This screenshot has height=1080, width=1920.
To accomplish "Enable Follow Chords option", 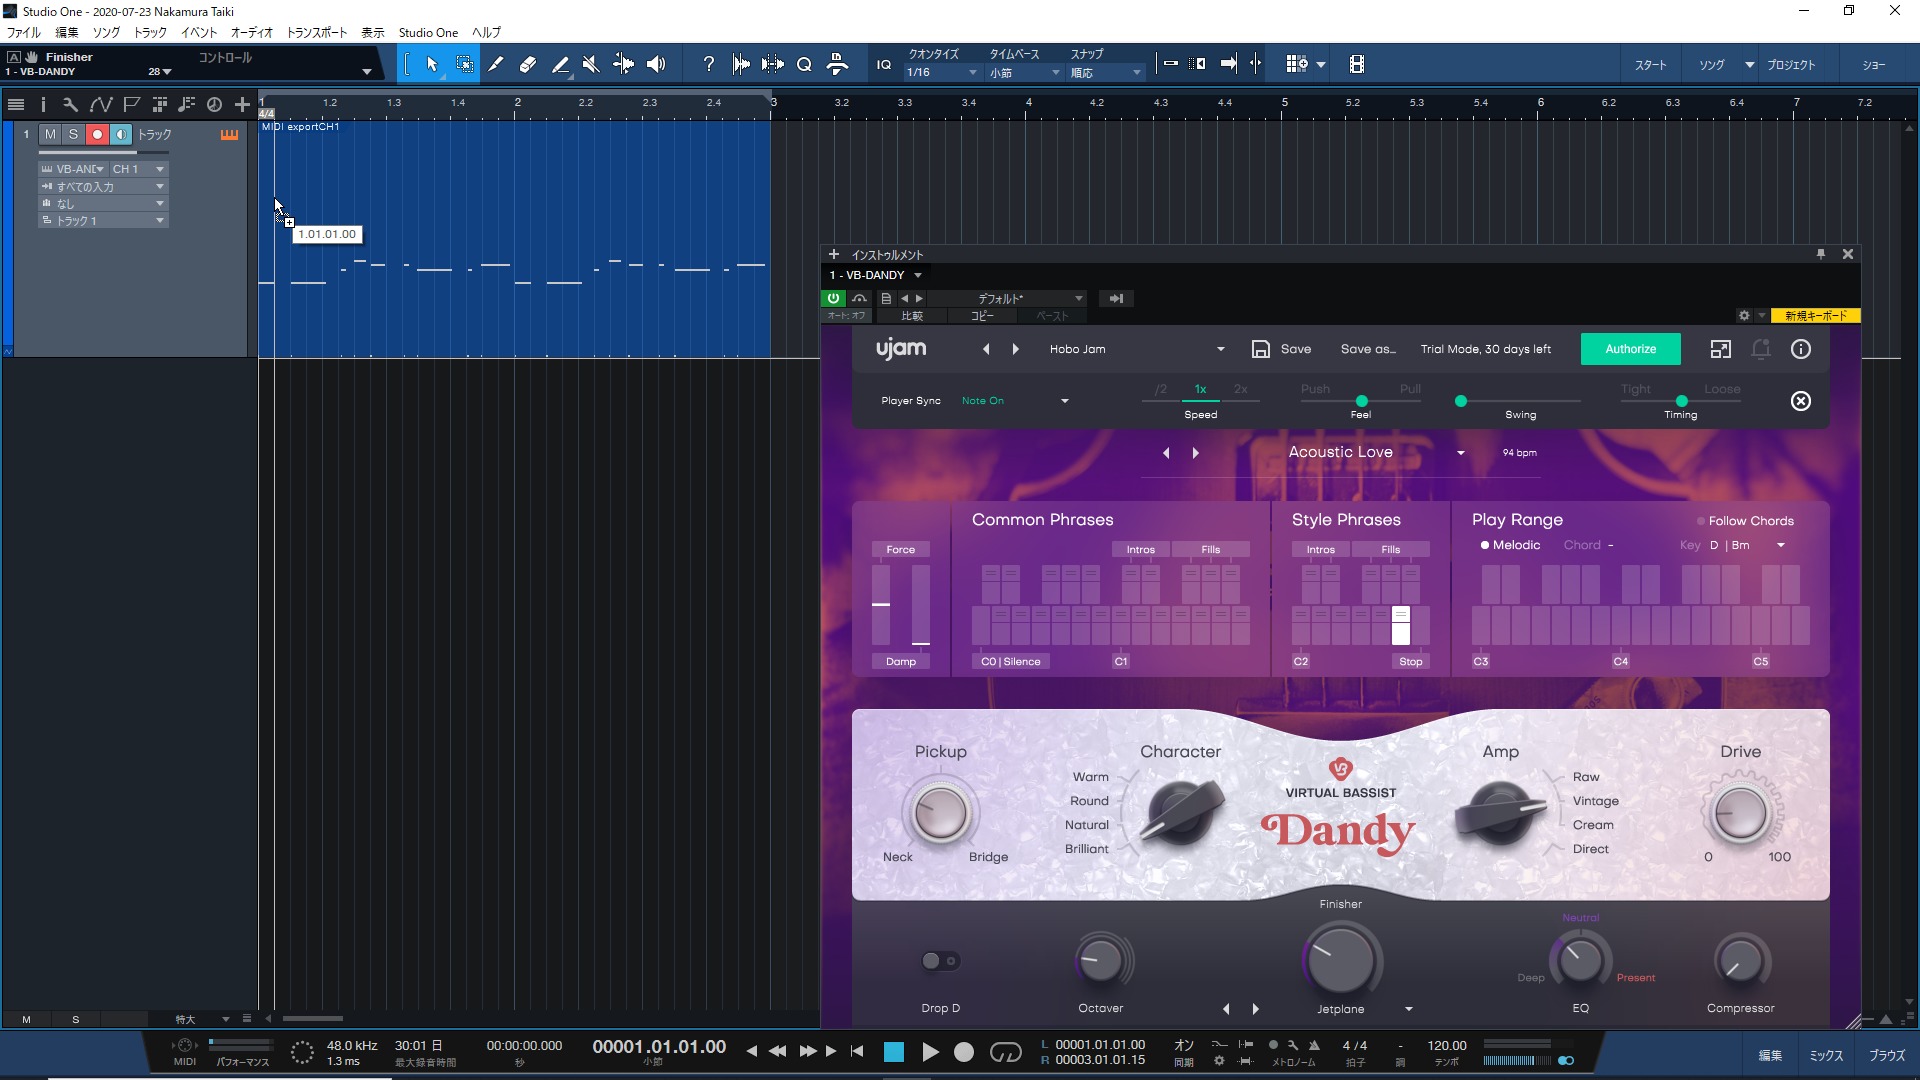I will point(1745,521).
